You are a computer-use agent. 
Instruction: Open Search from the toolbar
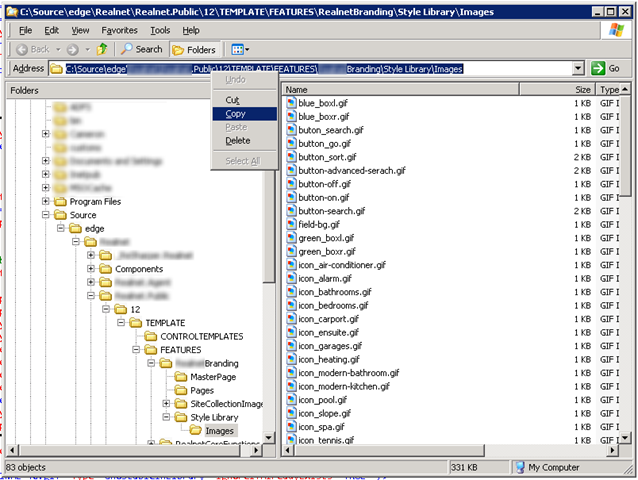tap(142, 49)
